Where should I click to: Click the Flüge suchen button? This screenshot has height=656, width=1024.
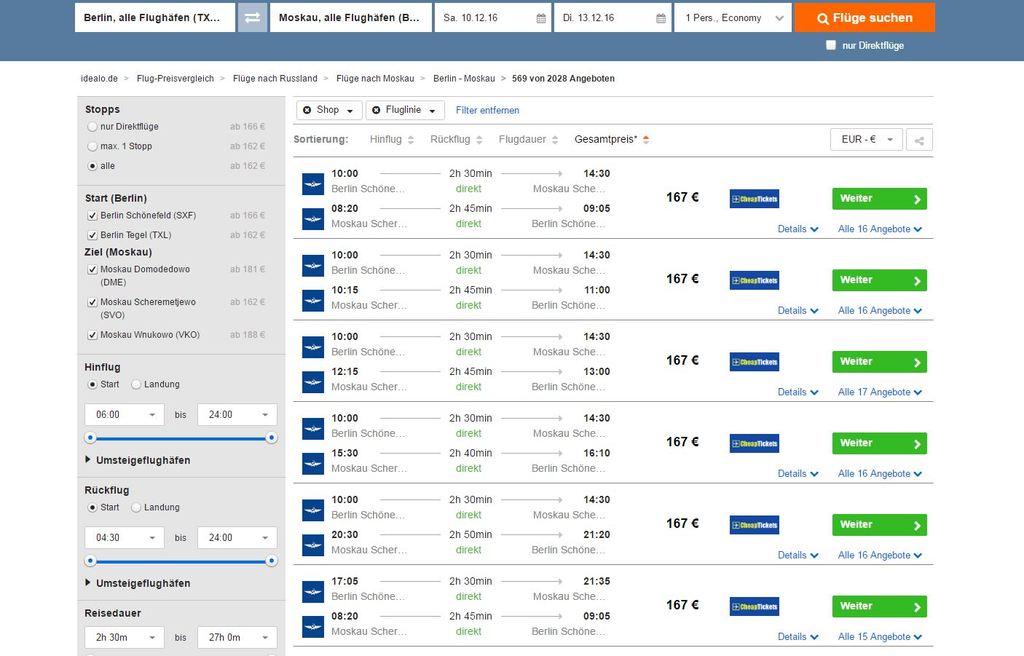(865, 18)
